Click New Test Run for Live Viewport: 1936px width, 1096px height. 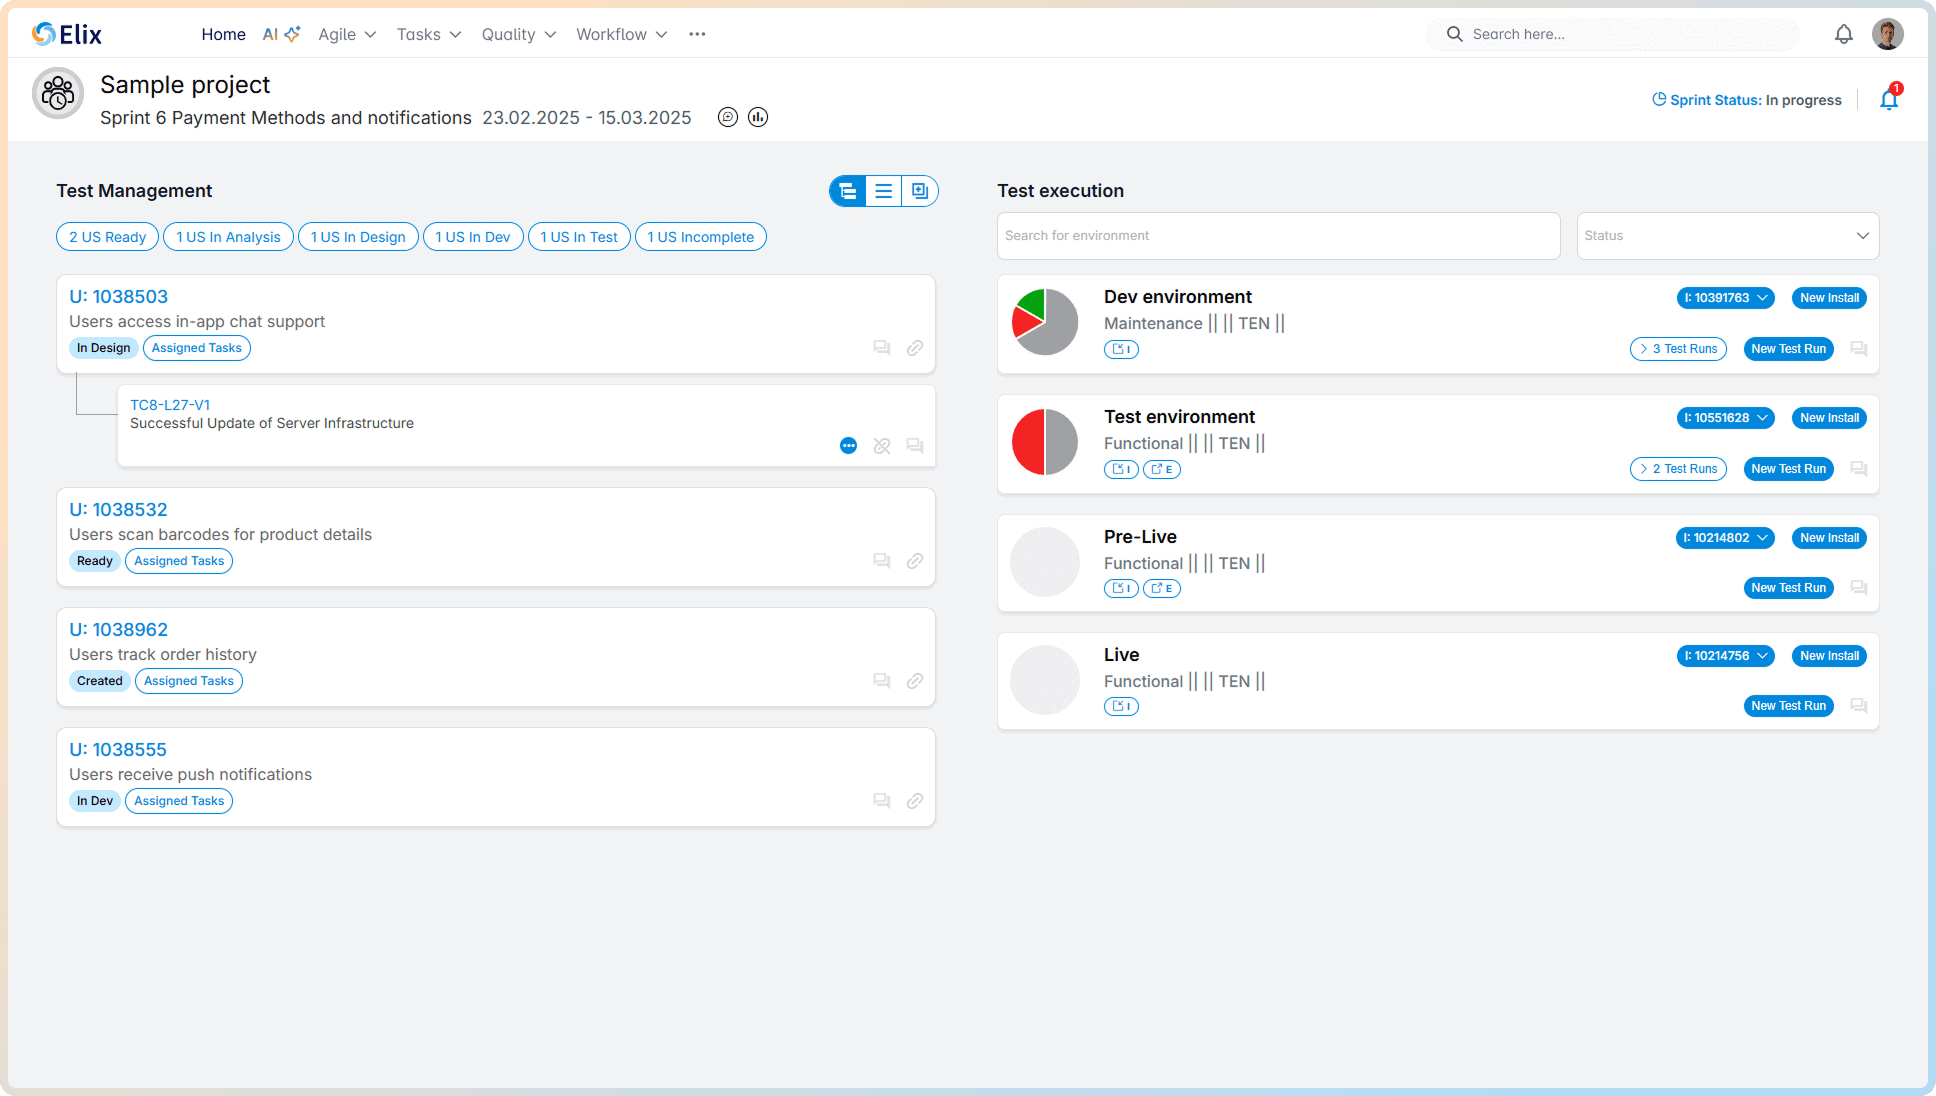(x=1788, y=706)
